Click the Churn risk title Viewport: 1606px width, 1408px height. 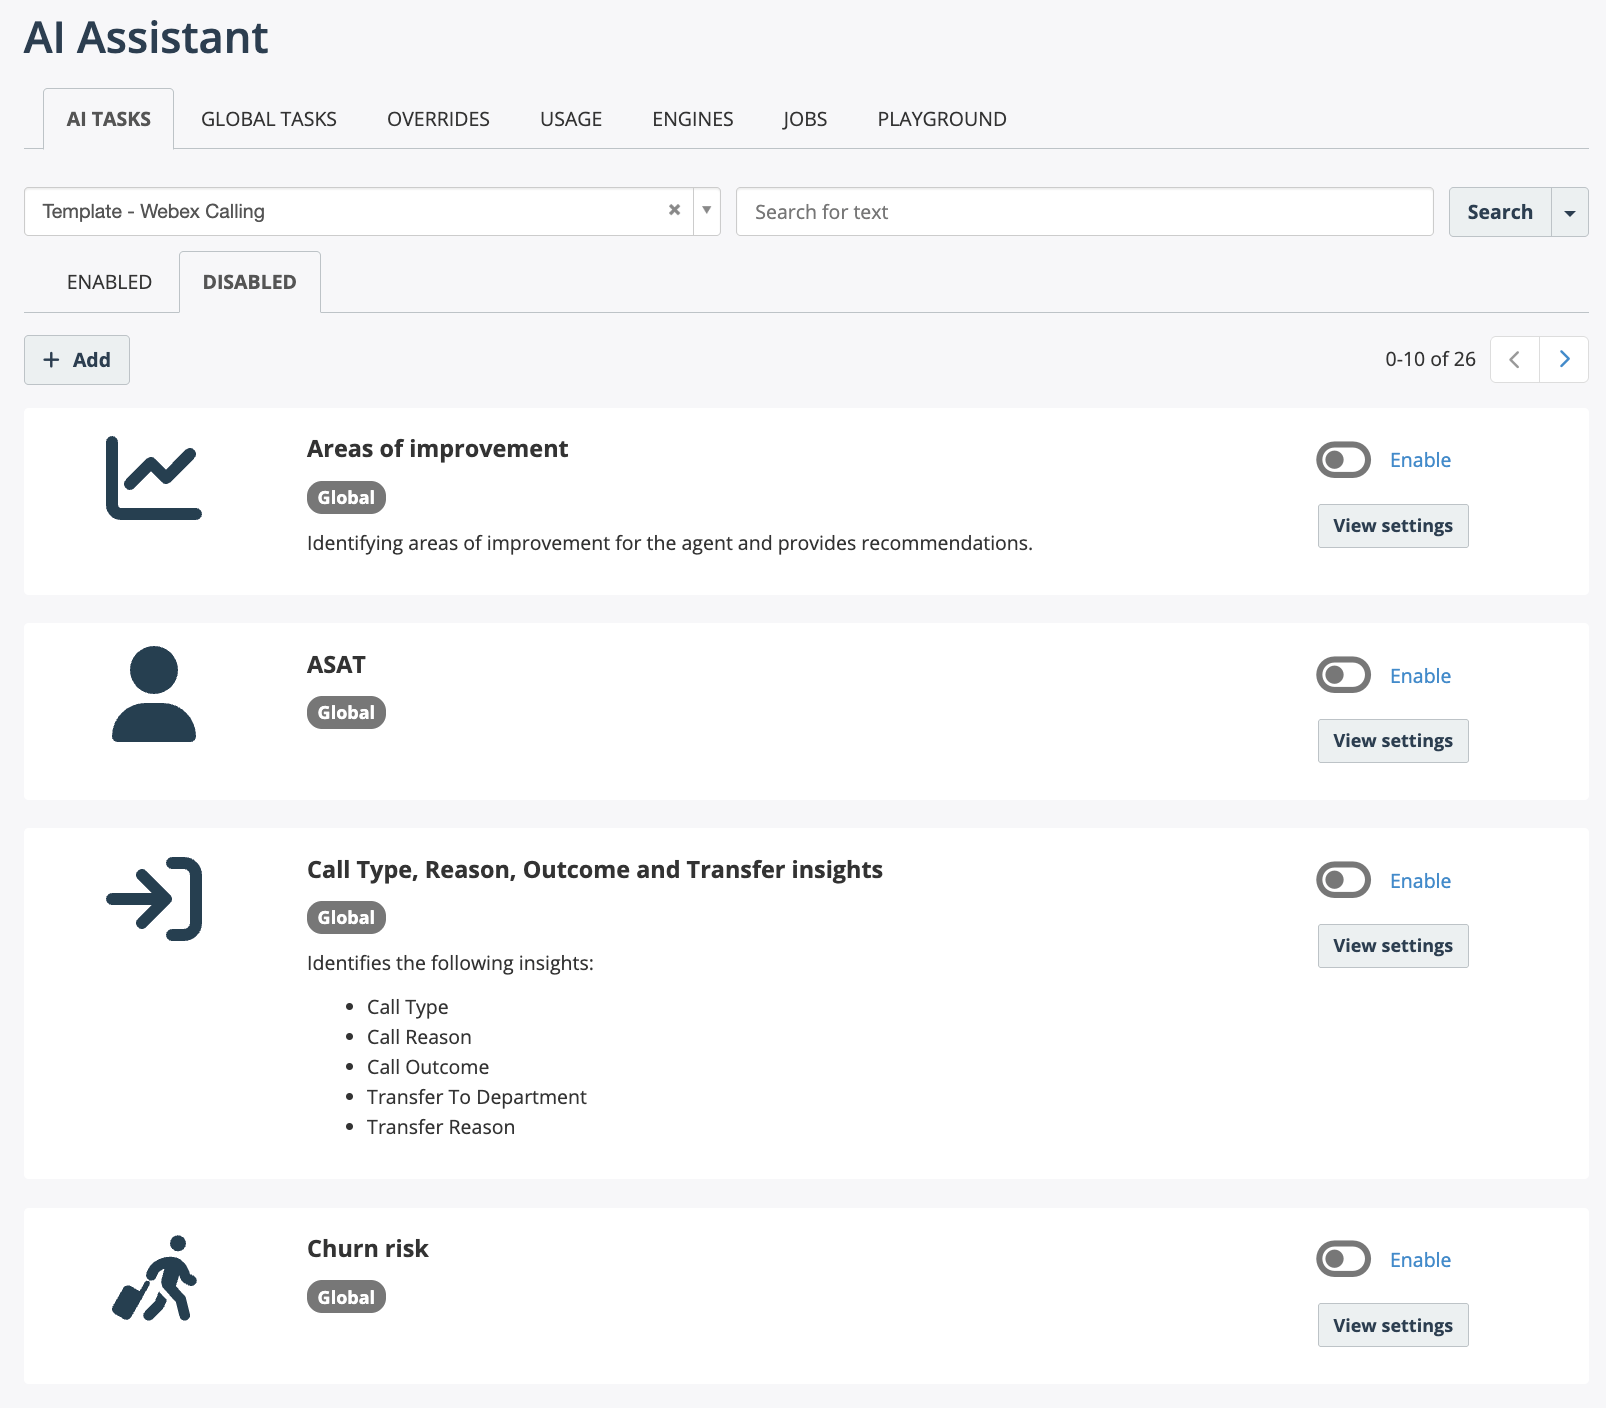(367, 1249)
